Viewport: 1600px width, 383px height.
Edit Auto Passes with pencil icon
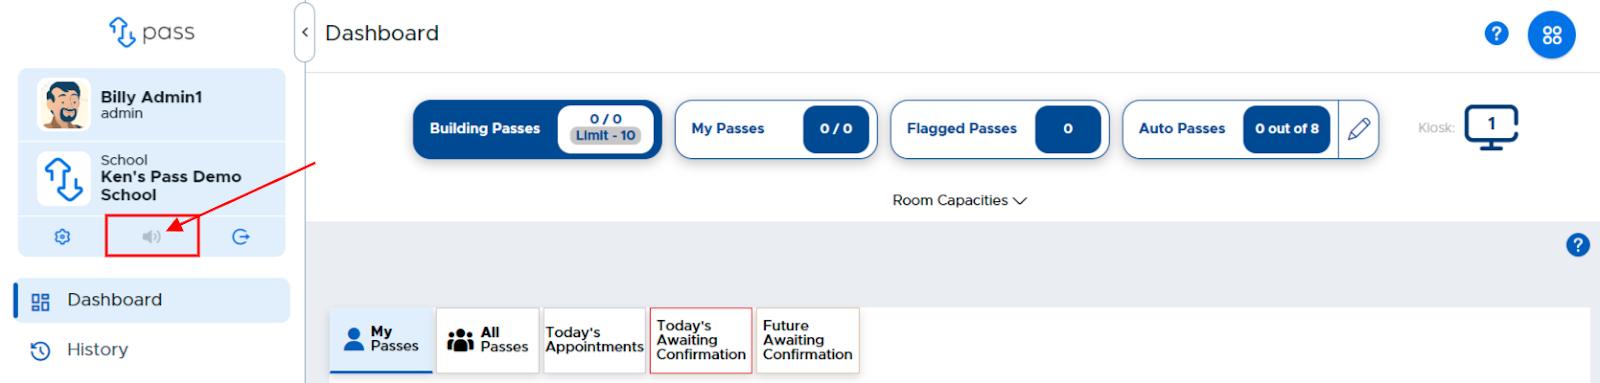pyautogui.click(x=1358, y=129)
